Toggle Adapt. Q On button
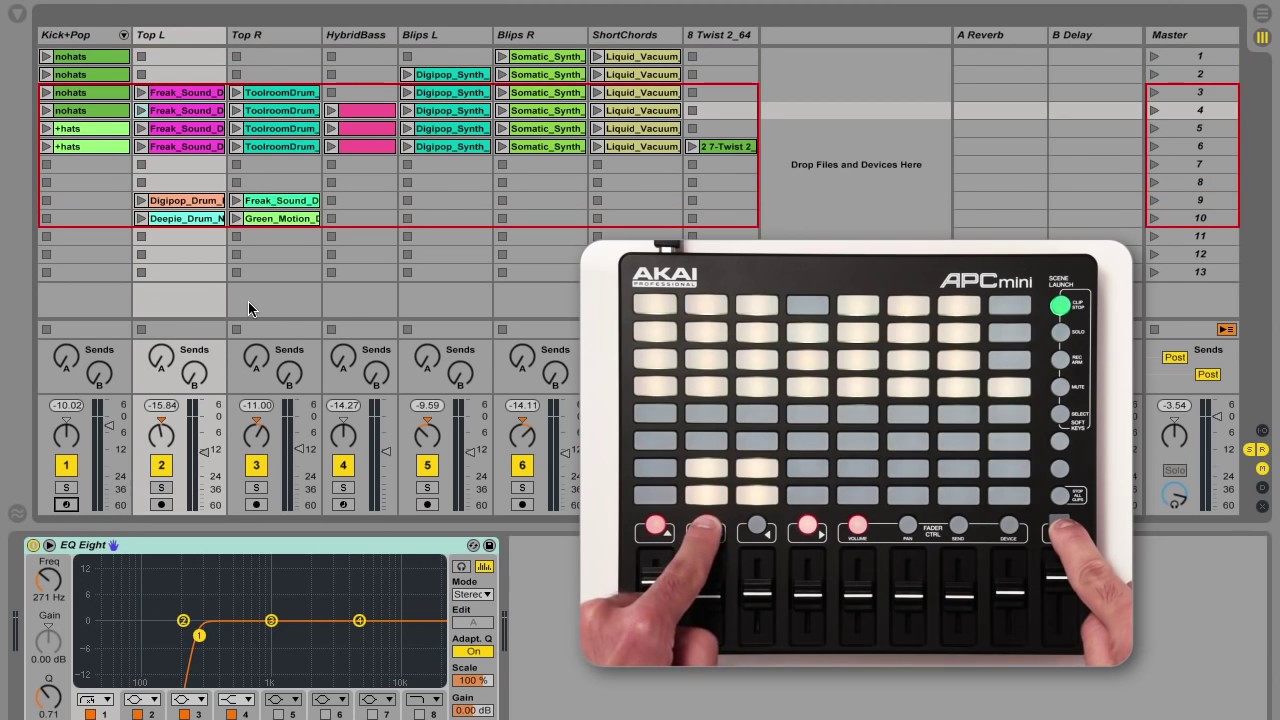1280x720 pixels. [473, 651]
